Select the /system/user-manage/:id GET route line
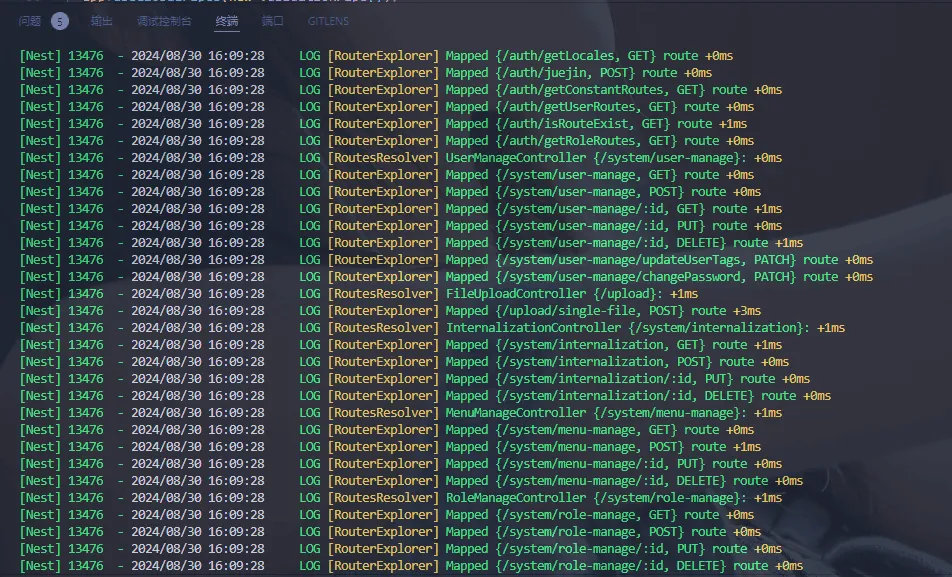 click(401, 209)
